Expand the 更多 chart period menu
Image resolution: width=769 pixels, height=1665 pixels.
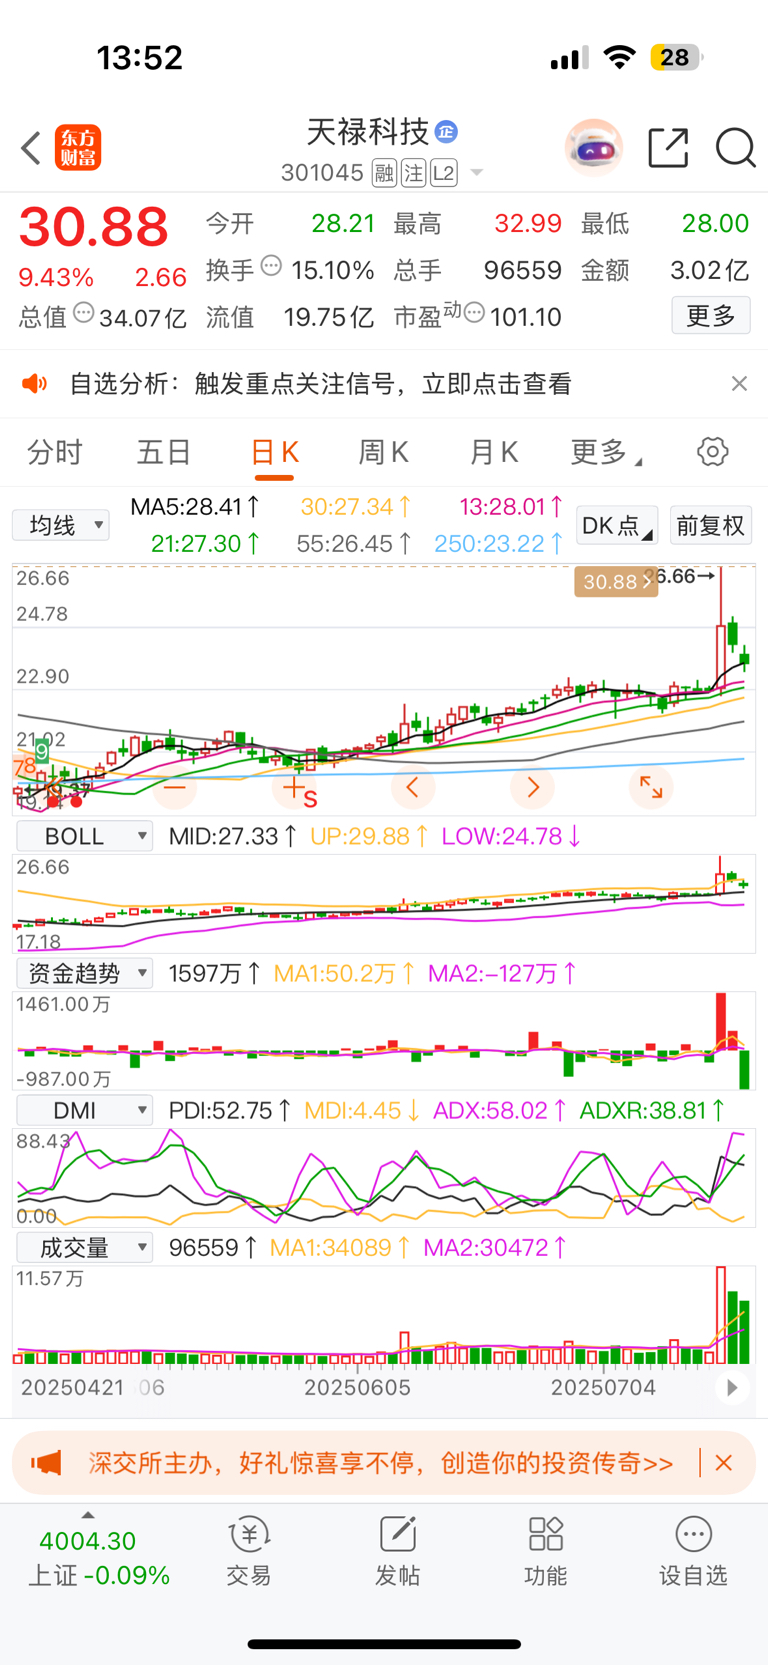[606, 453]
